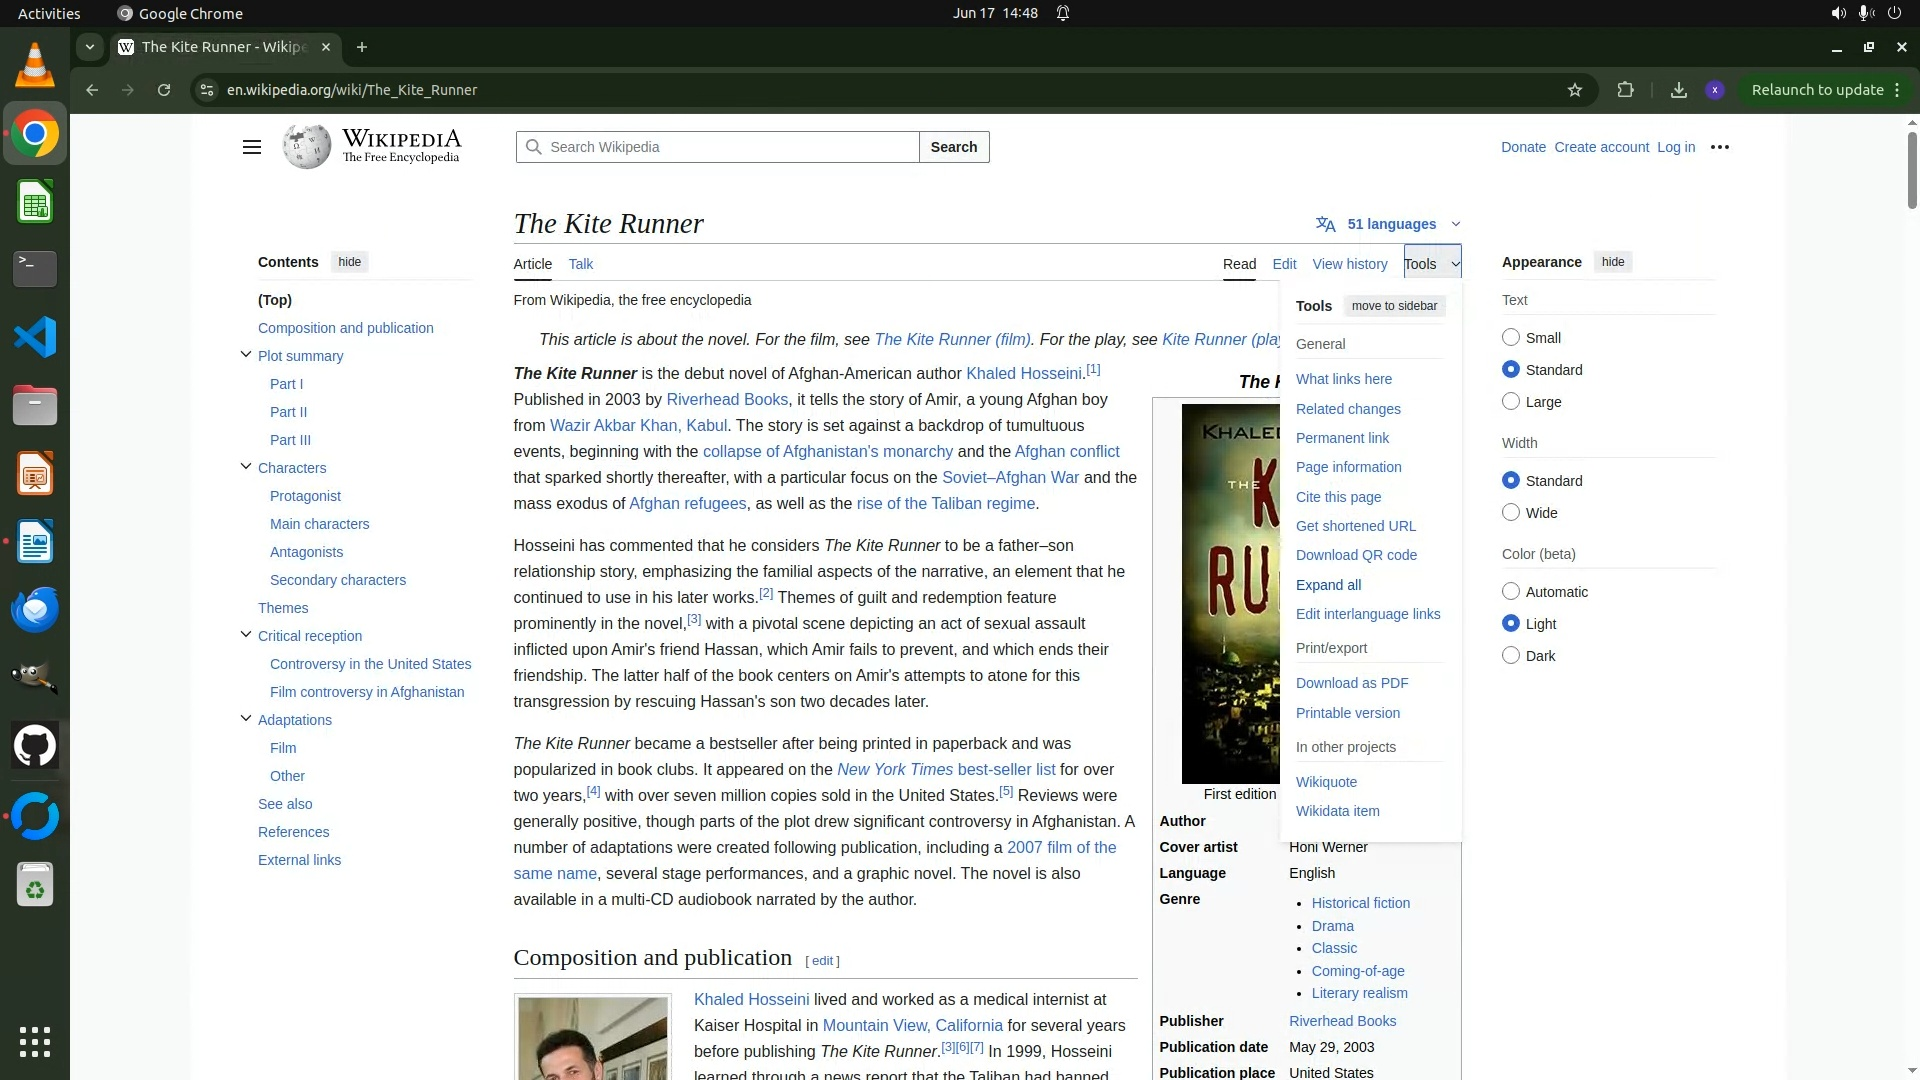Click the Khaled Hosseini link in intro

coord(1023,373)
